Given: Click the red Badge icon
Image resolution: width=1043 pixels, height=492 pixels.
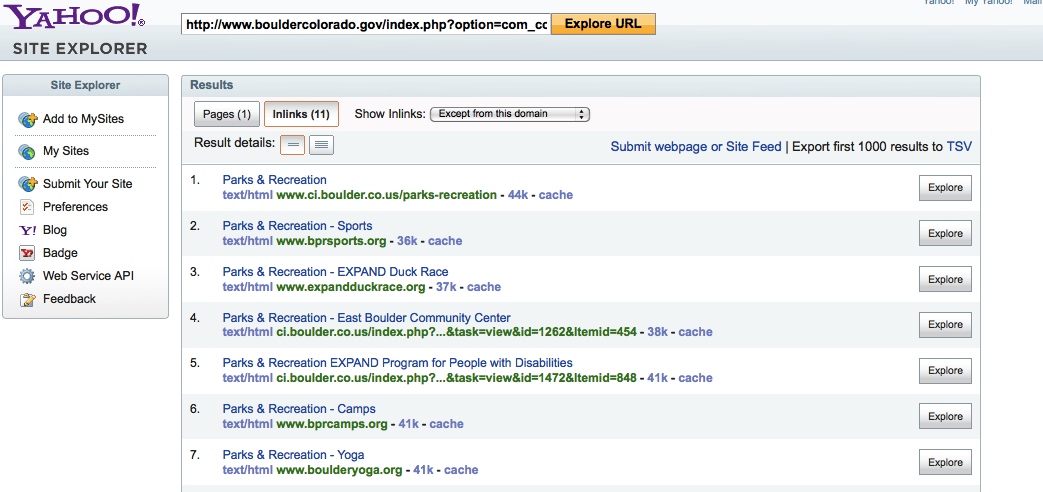Looking at the screenshot, I should pos(27,253).
